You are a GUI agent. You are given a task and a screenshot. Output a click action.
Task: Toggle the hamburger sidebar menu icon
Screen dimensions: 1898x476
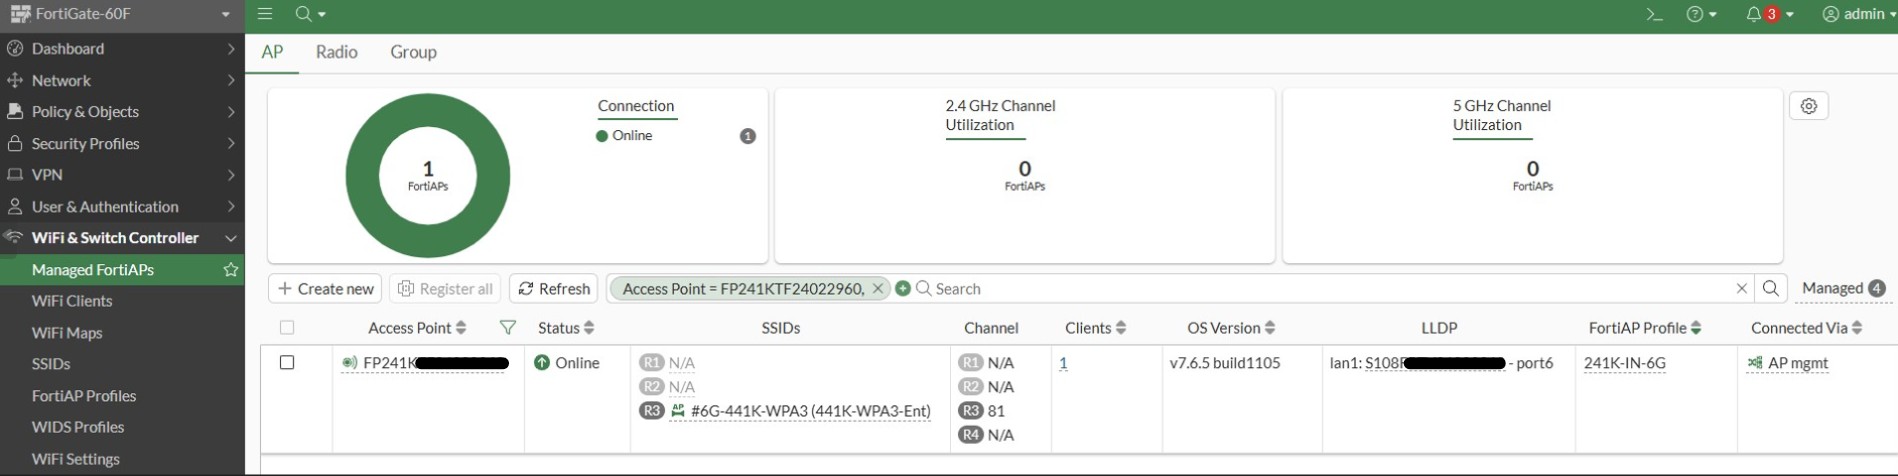tap(265, 14)
